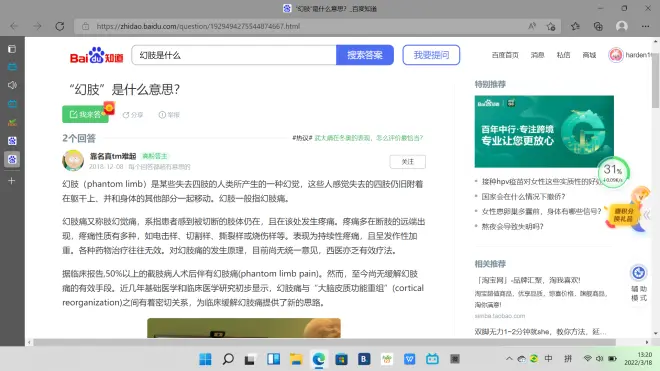Open a new tab with the plus icon
660x371 pixels.
(x=12, y=181)
